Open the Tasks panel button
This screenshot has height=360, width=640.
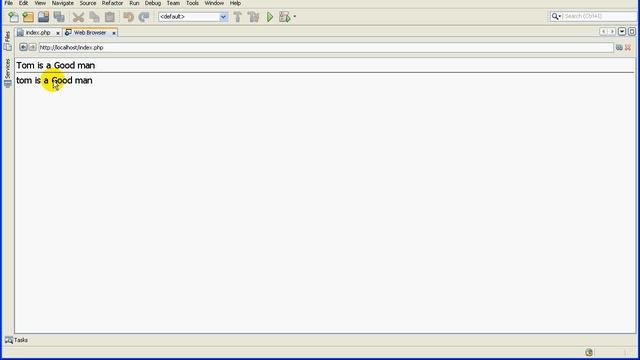16,340
